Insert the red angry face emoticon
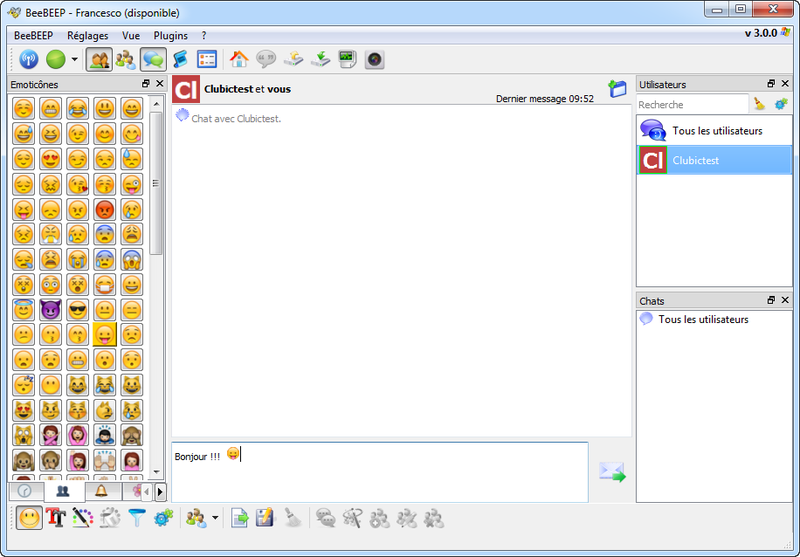This screenshot has width=800, height=557. tap(105, 209)
